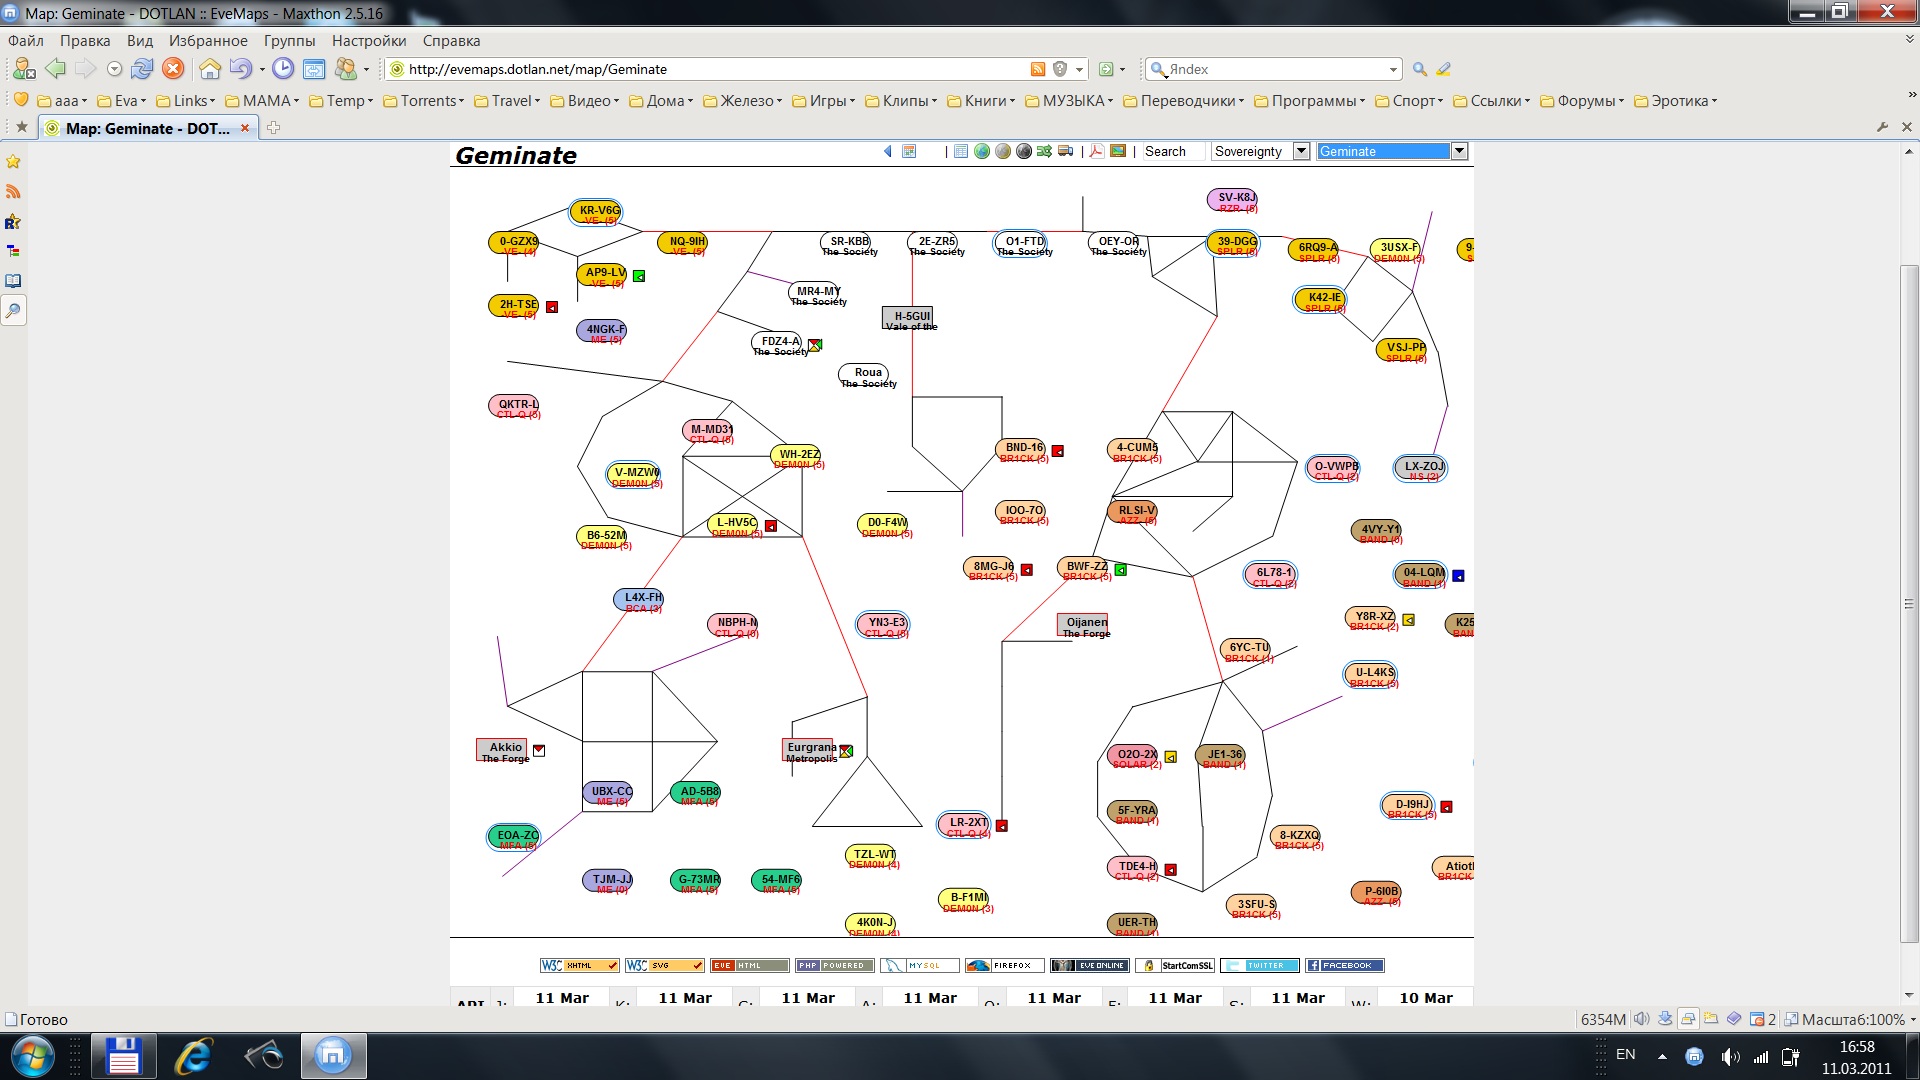1920x1080 pixels.
Task: Click the green Earth map icon
Action: point(982,151)
